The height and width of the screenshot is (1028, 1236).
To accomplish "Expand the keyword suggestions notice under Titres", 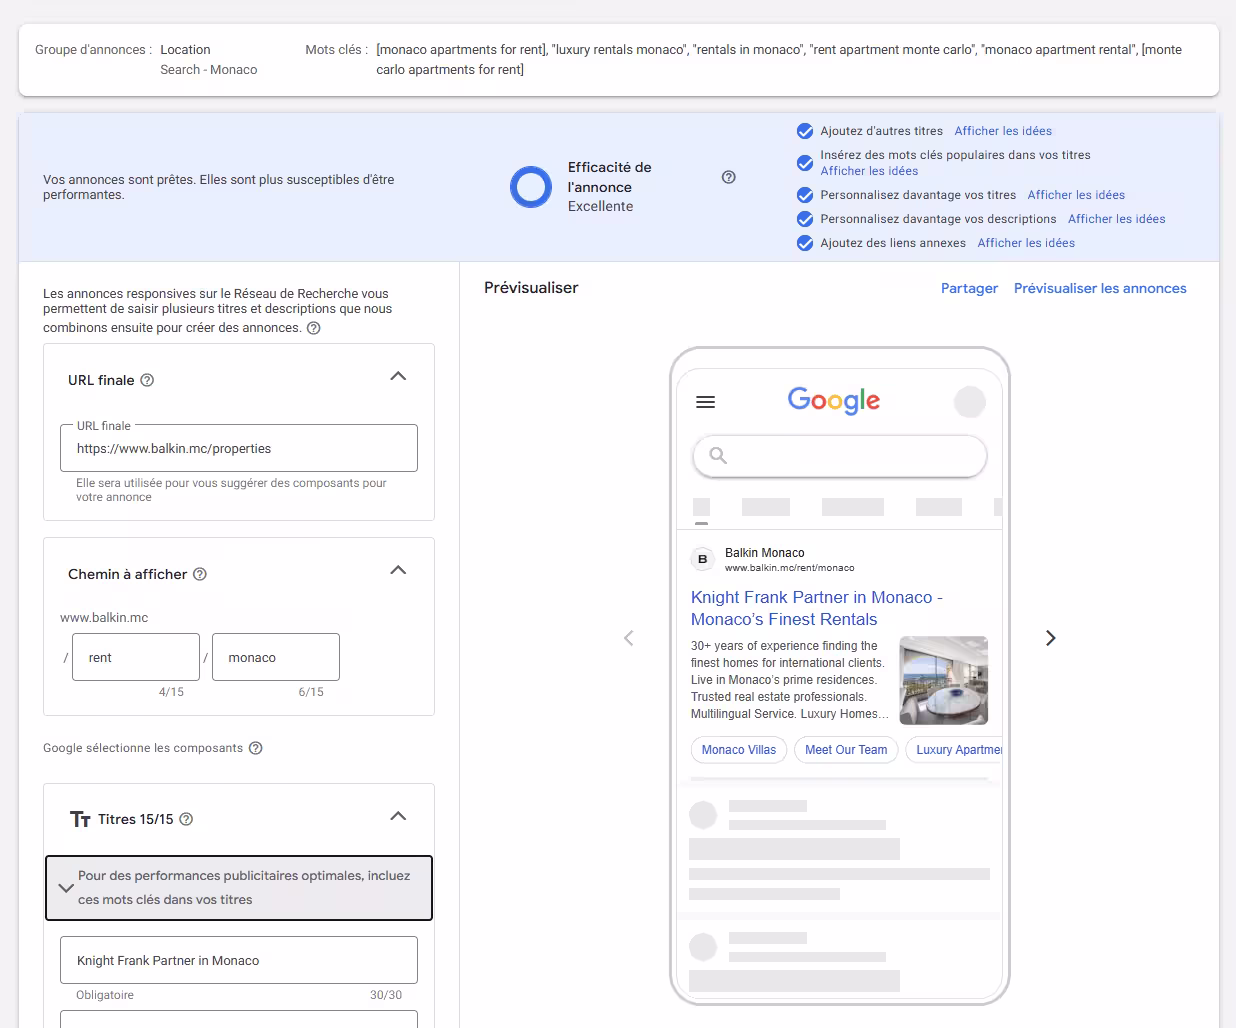I will 66,887.
